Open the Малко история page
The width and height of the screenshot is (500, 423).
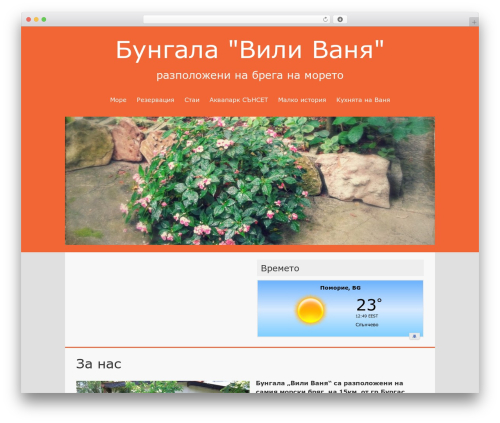tap(302, 100)
